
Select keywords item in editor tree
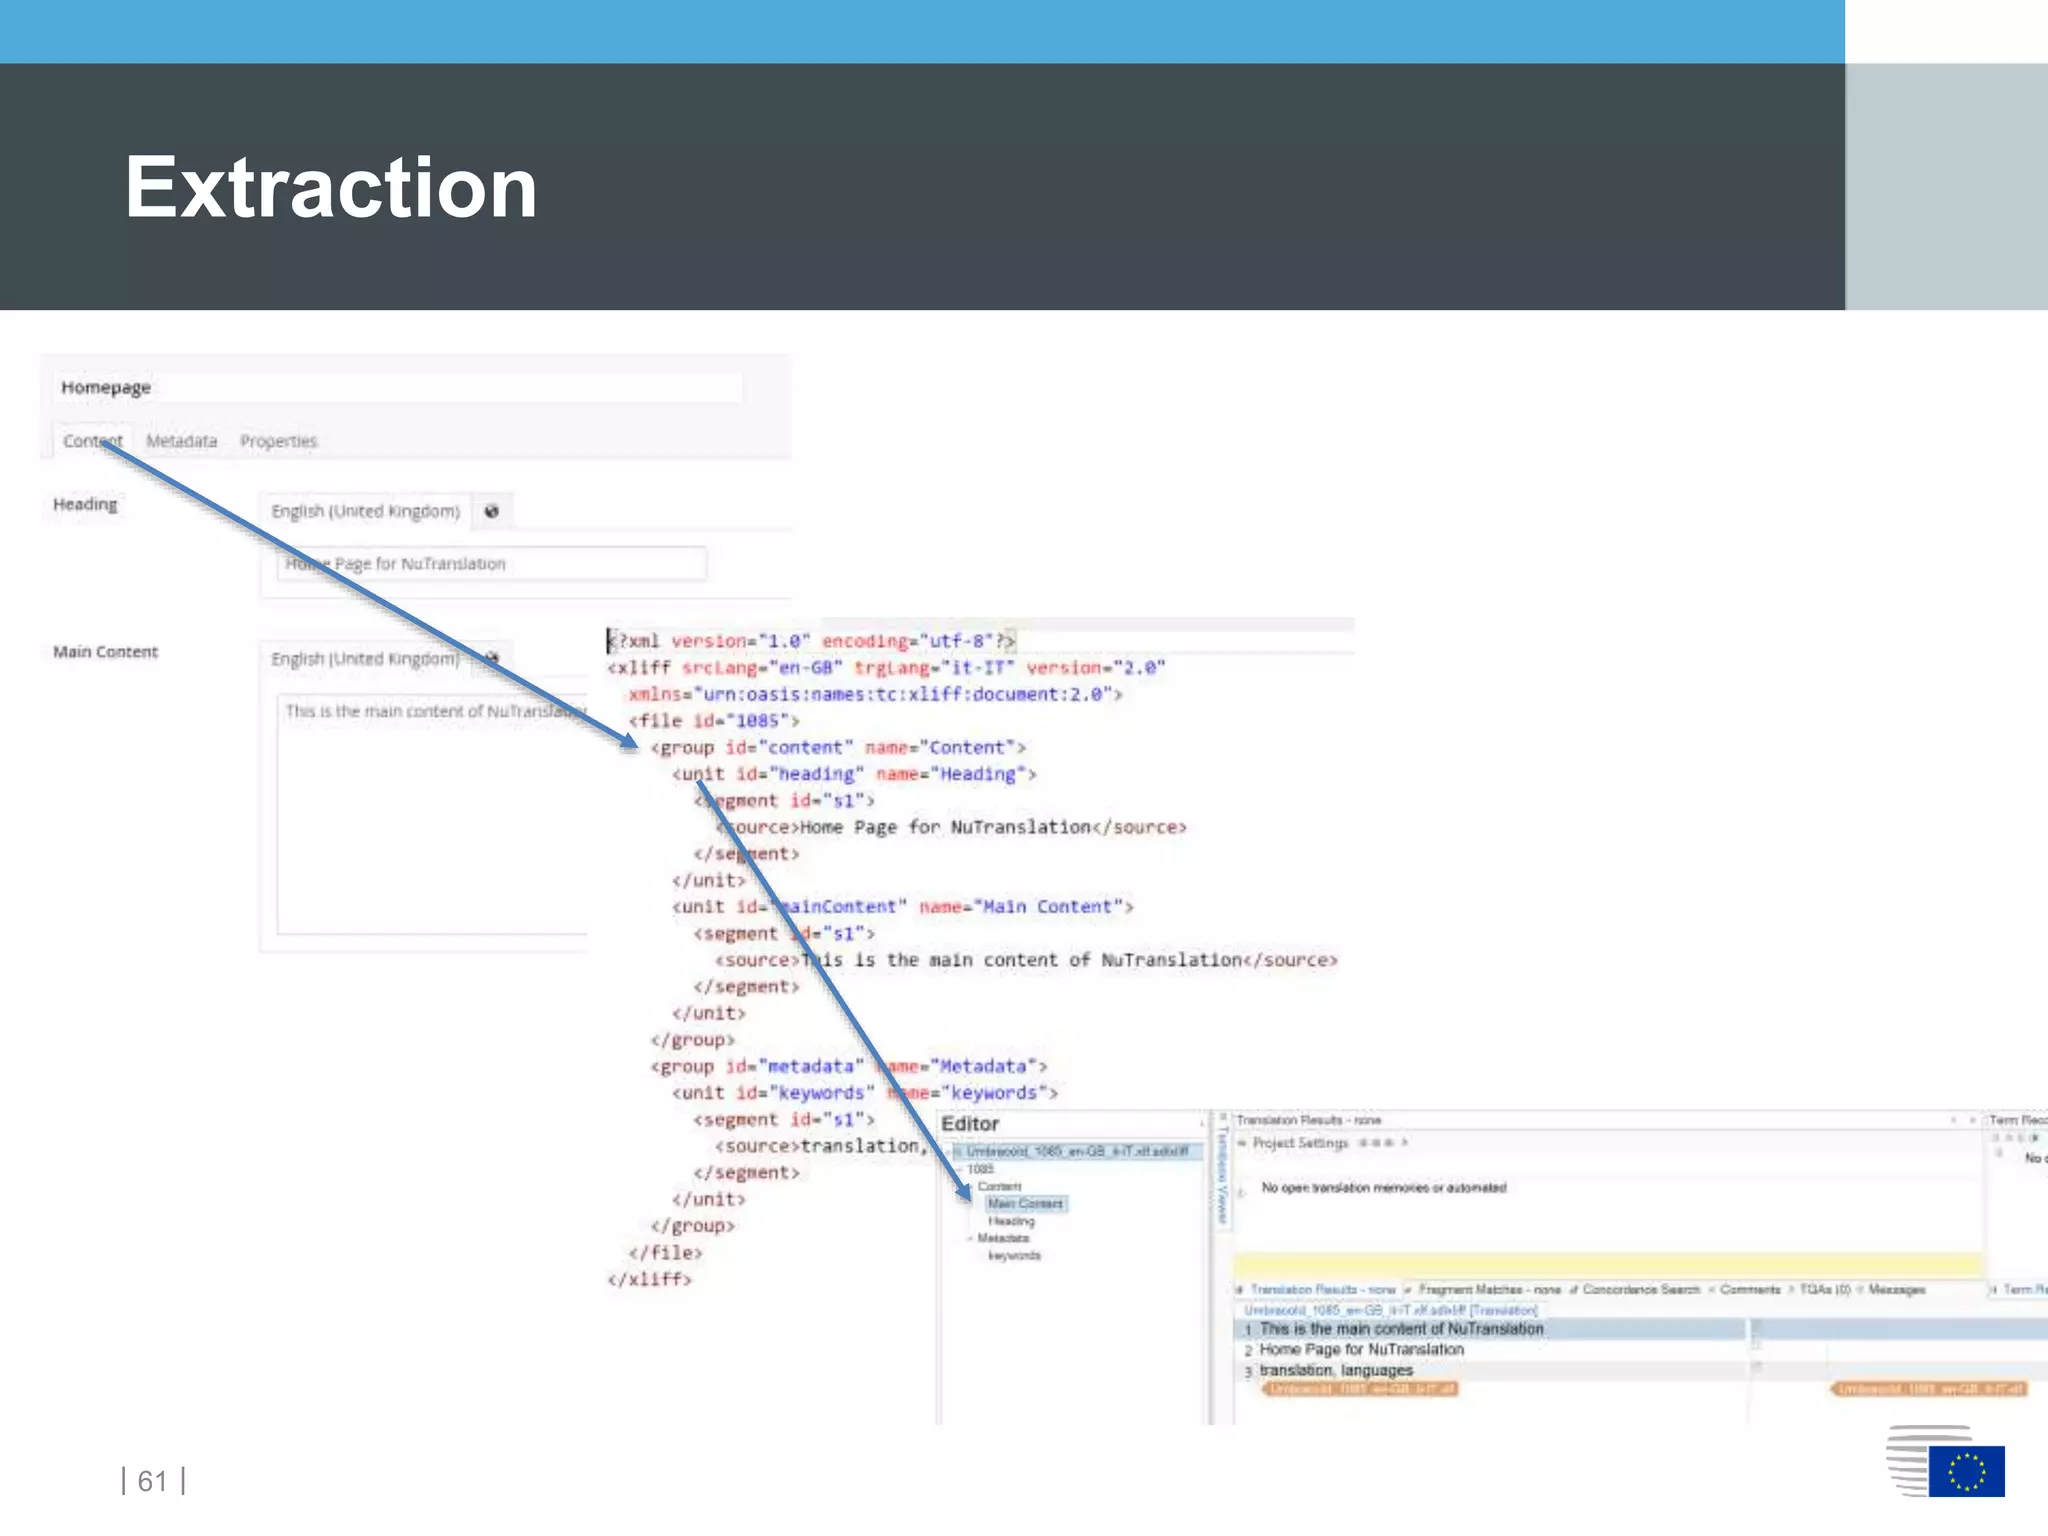pyautogui.click(x=1014, y=1256)
